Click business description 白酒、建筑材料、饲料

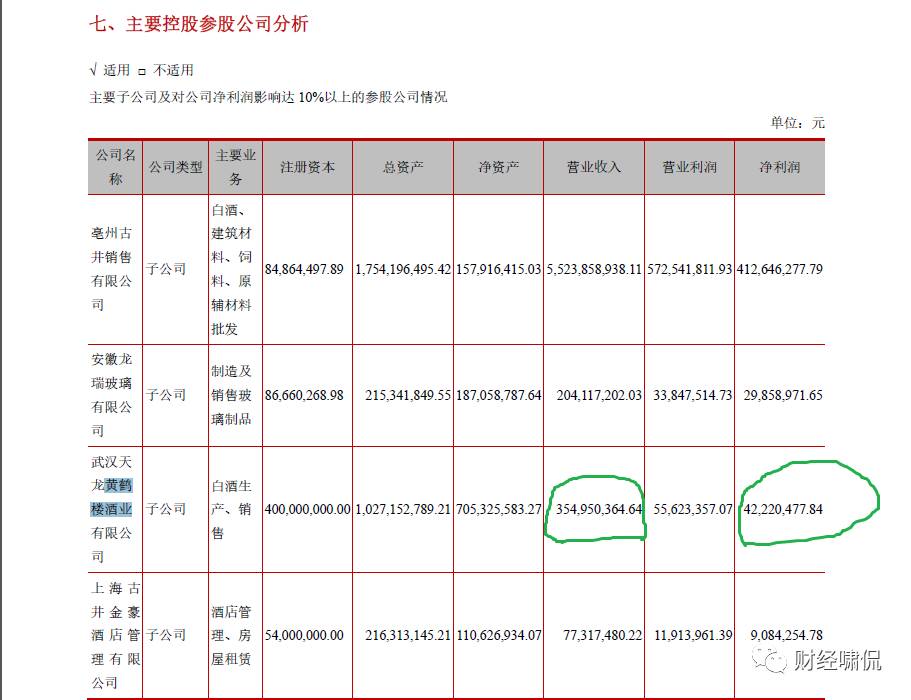coord(232,269)
